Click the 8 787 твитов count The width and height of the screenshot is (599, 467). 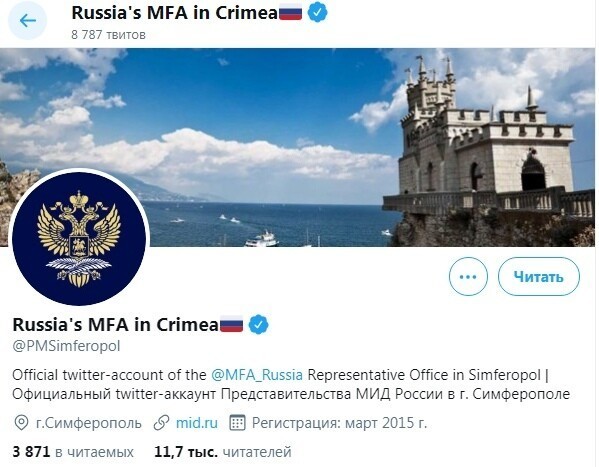108,35
